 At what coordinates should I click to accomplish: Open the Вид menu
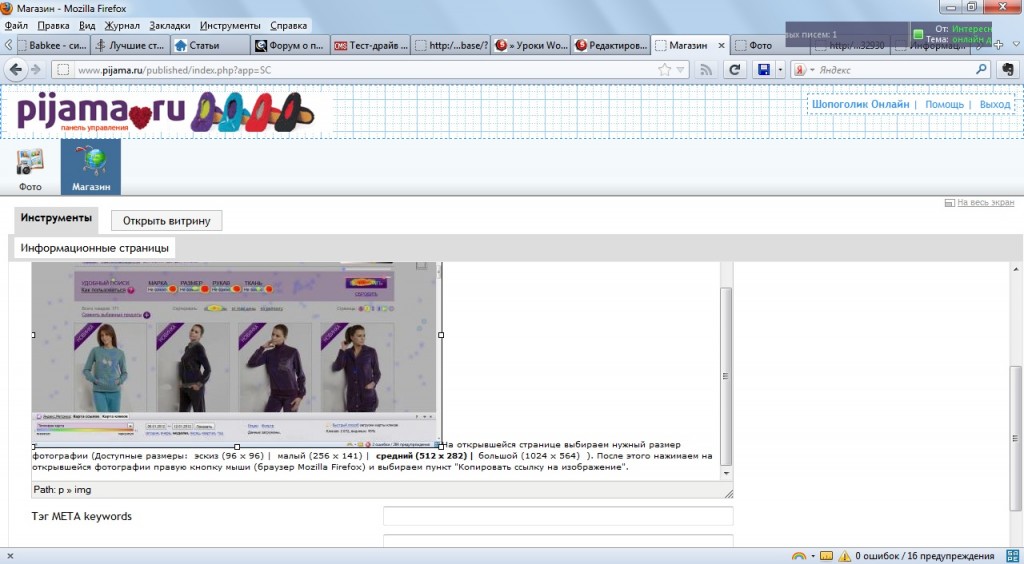pos(87,25)
